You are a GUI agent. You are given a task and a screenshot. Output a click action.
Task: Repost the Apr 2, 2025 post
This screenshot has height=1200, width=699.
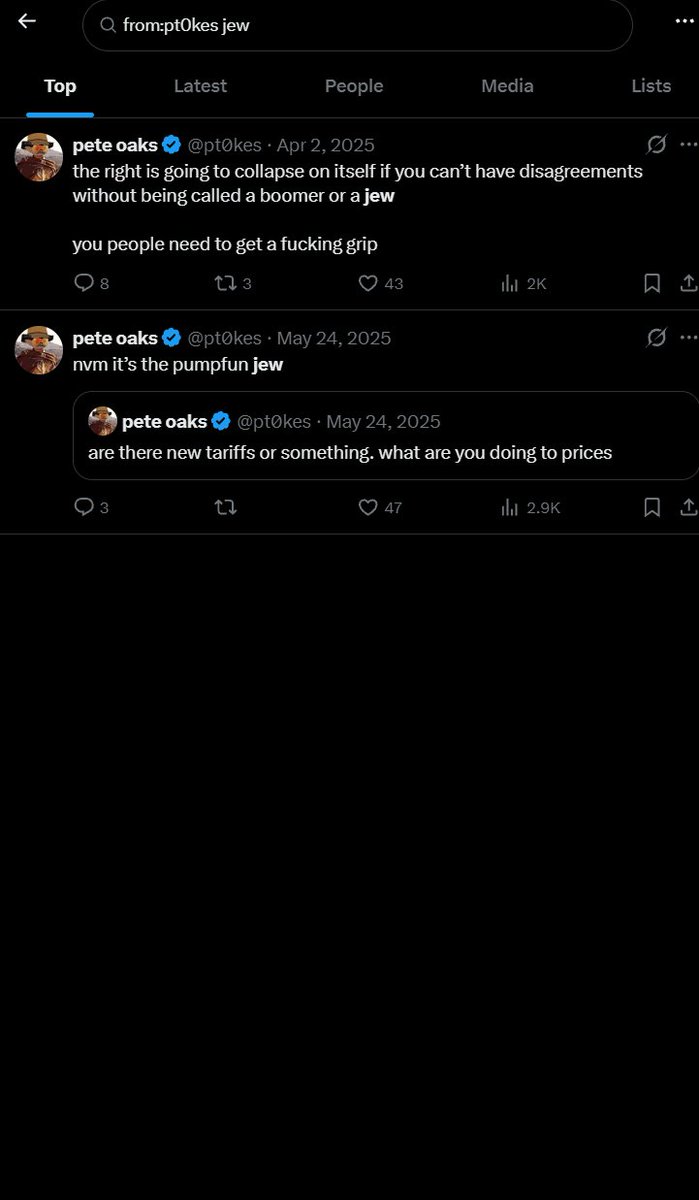coord(226,283)
